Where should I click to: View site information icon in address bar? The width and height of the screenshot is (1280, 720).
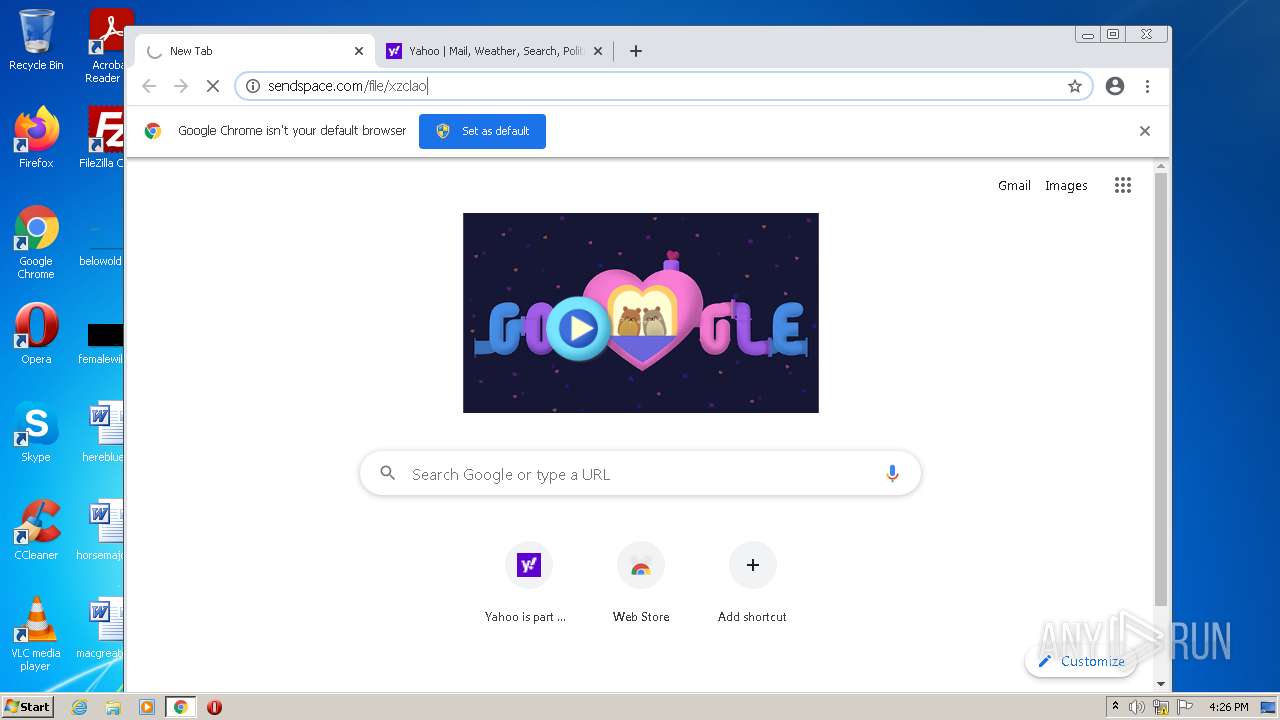click(253, 86)
